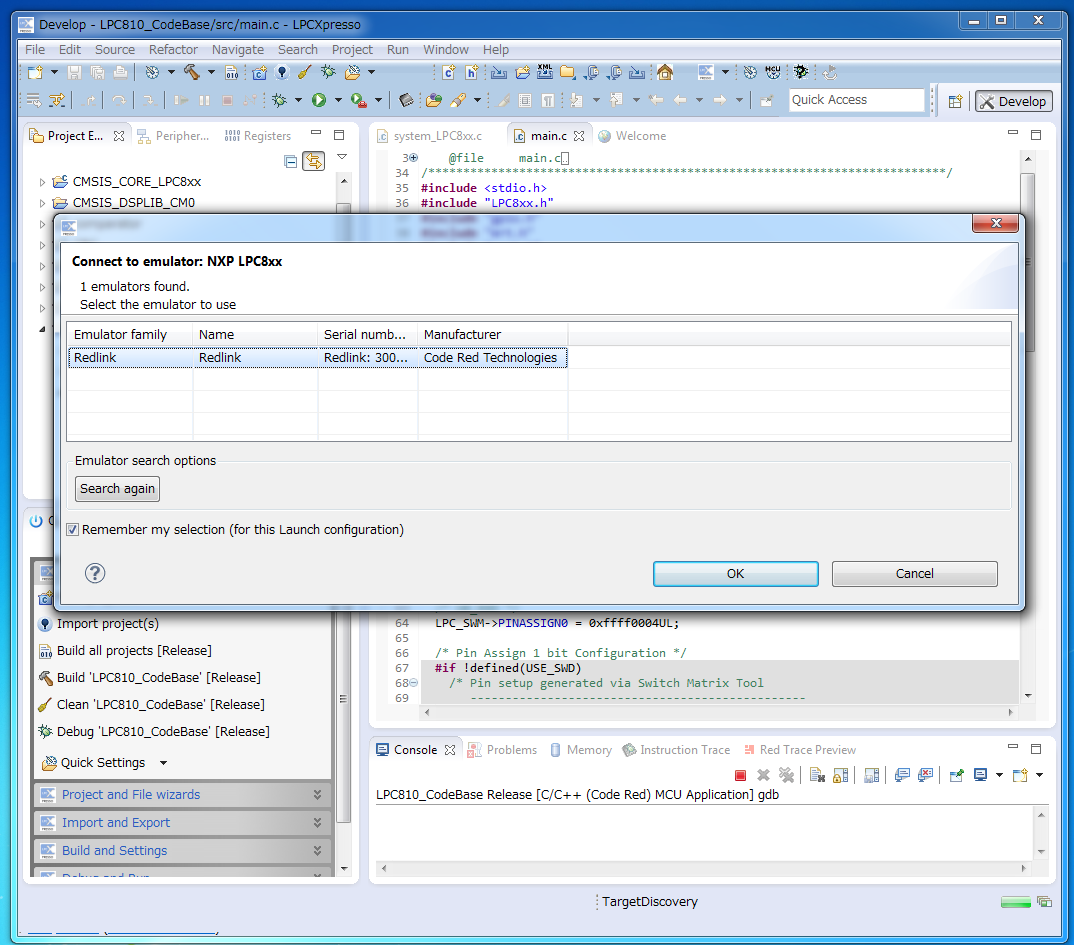The height and width of the screenshot is (945, 1074).
Task: Click the help question mark icon in dialog
Action: (95, 573)
